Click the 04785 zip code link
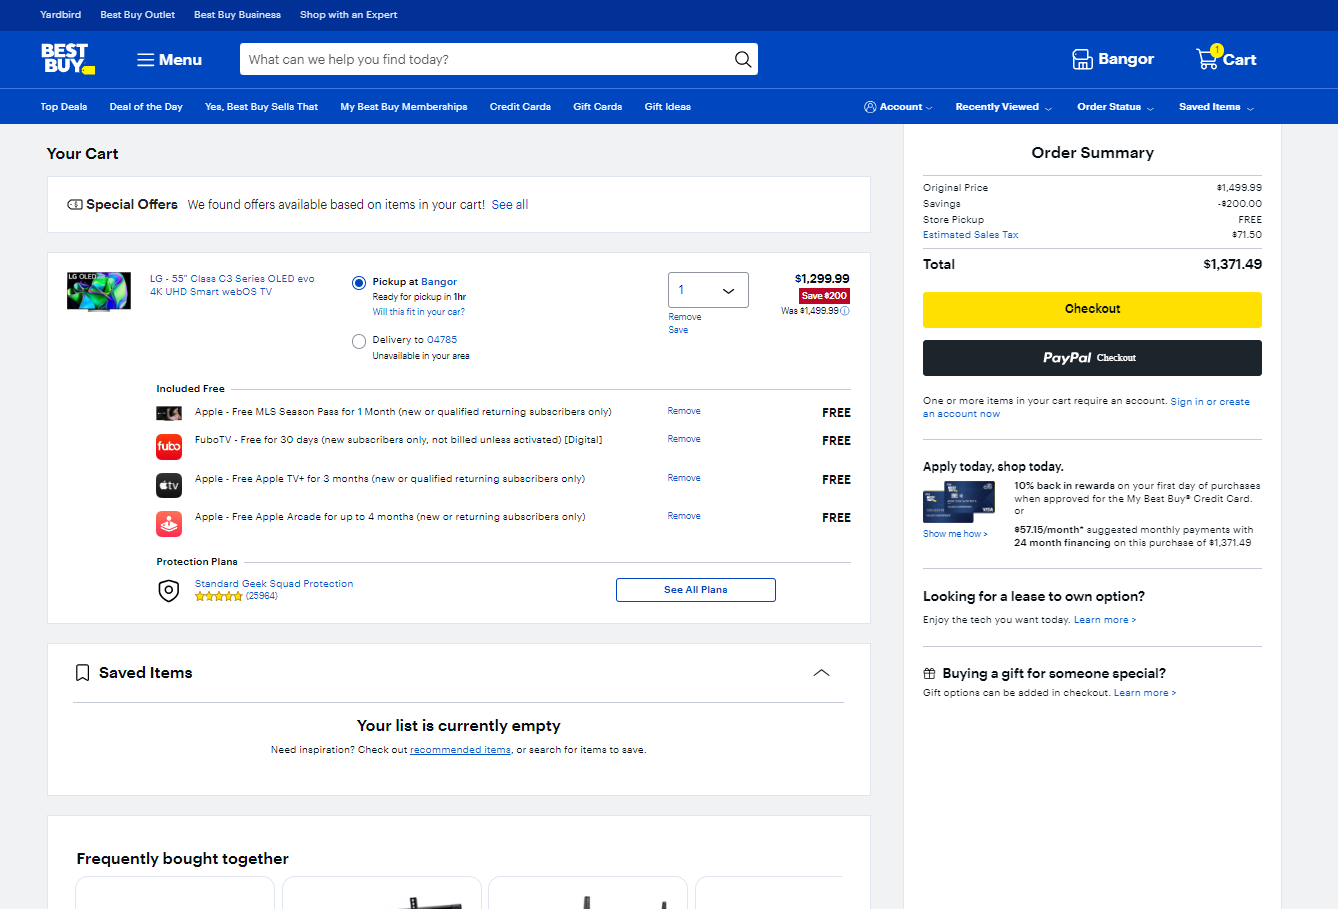Screen dimensions: 1338x909 (442, 340)
